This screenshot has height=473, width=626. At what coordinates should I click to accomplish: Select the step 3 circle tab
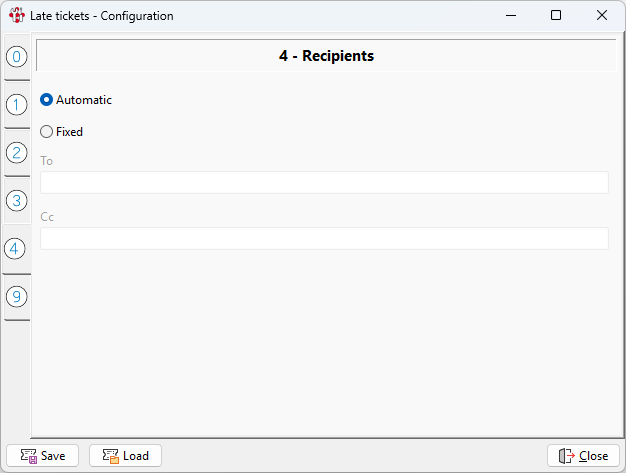click(16, 200)
